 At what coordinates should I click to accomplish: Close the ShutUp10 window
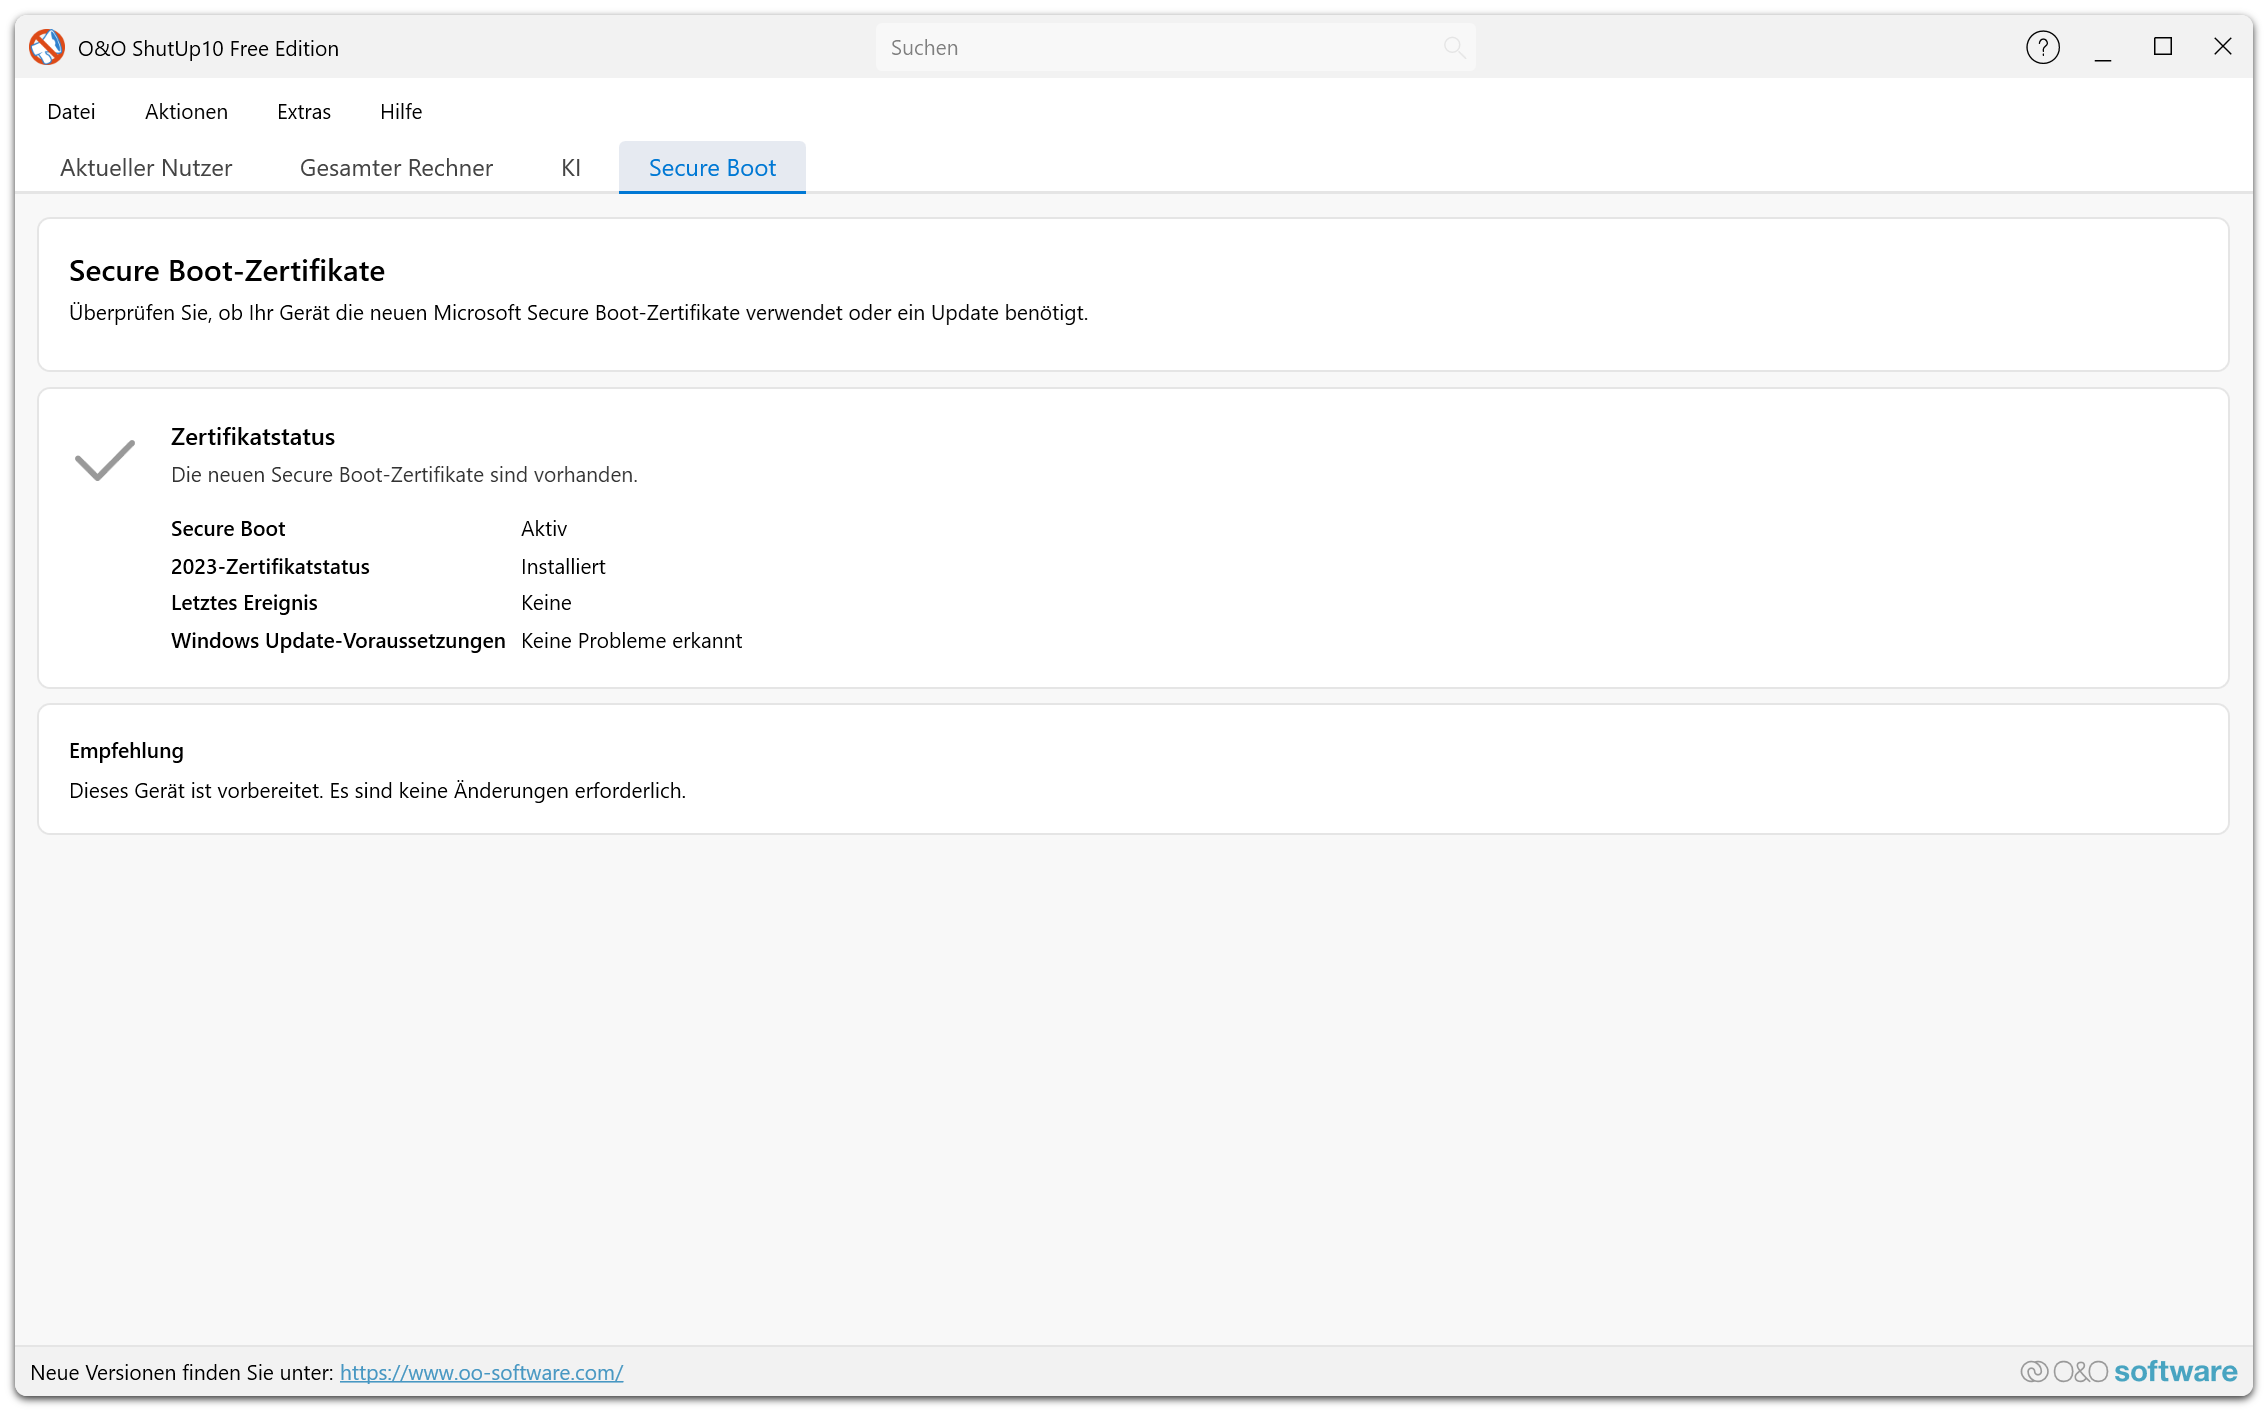tap(2223, 47)
